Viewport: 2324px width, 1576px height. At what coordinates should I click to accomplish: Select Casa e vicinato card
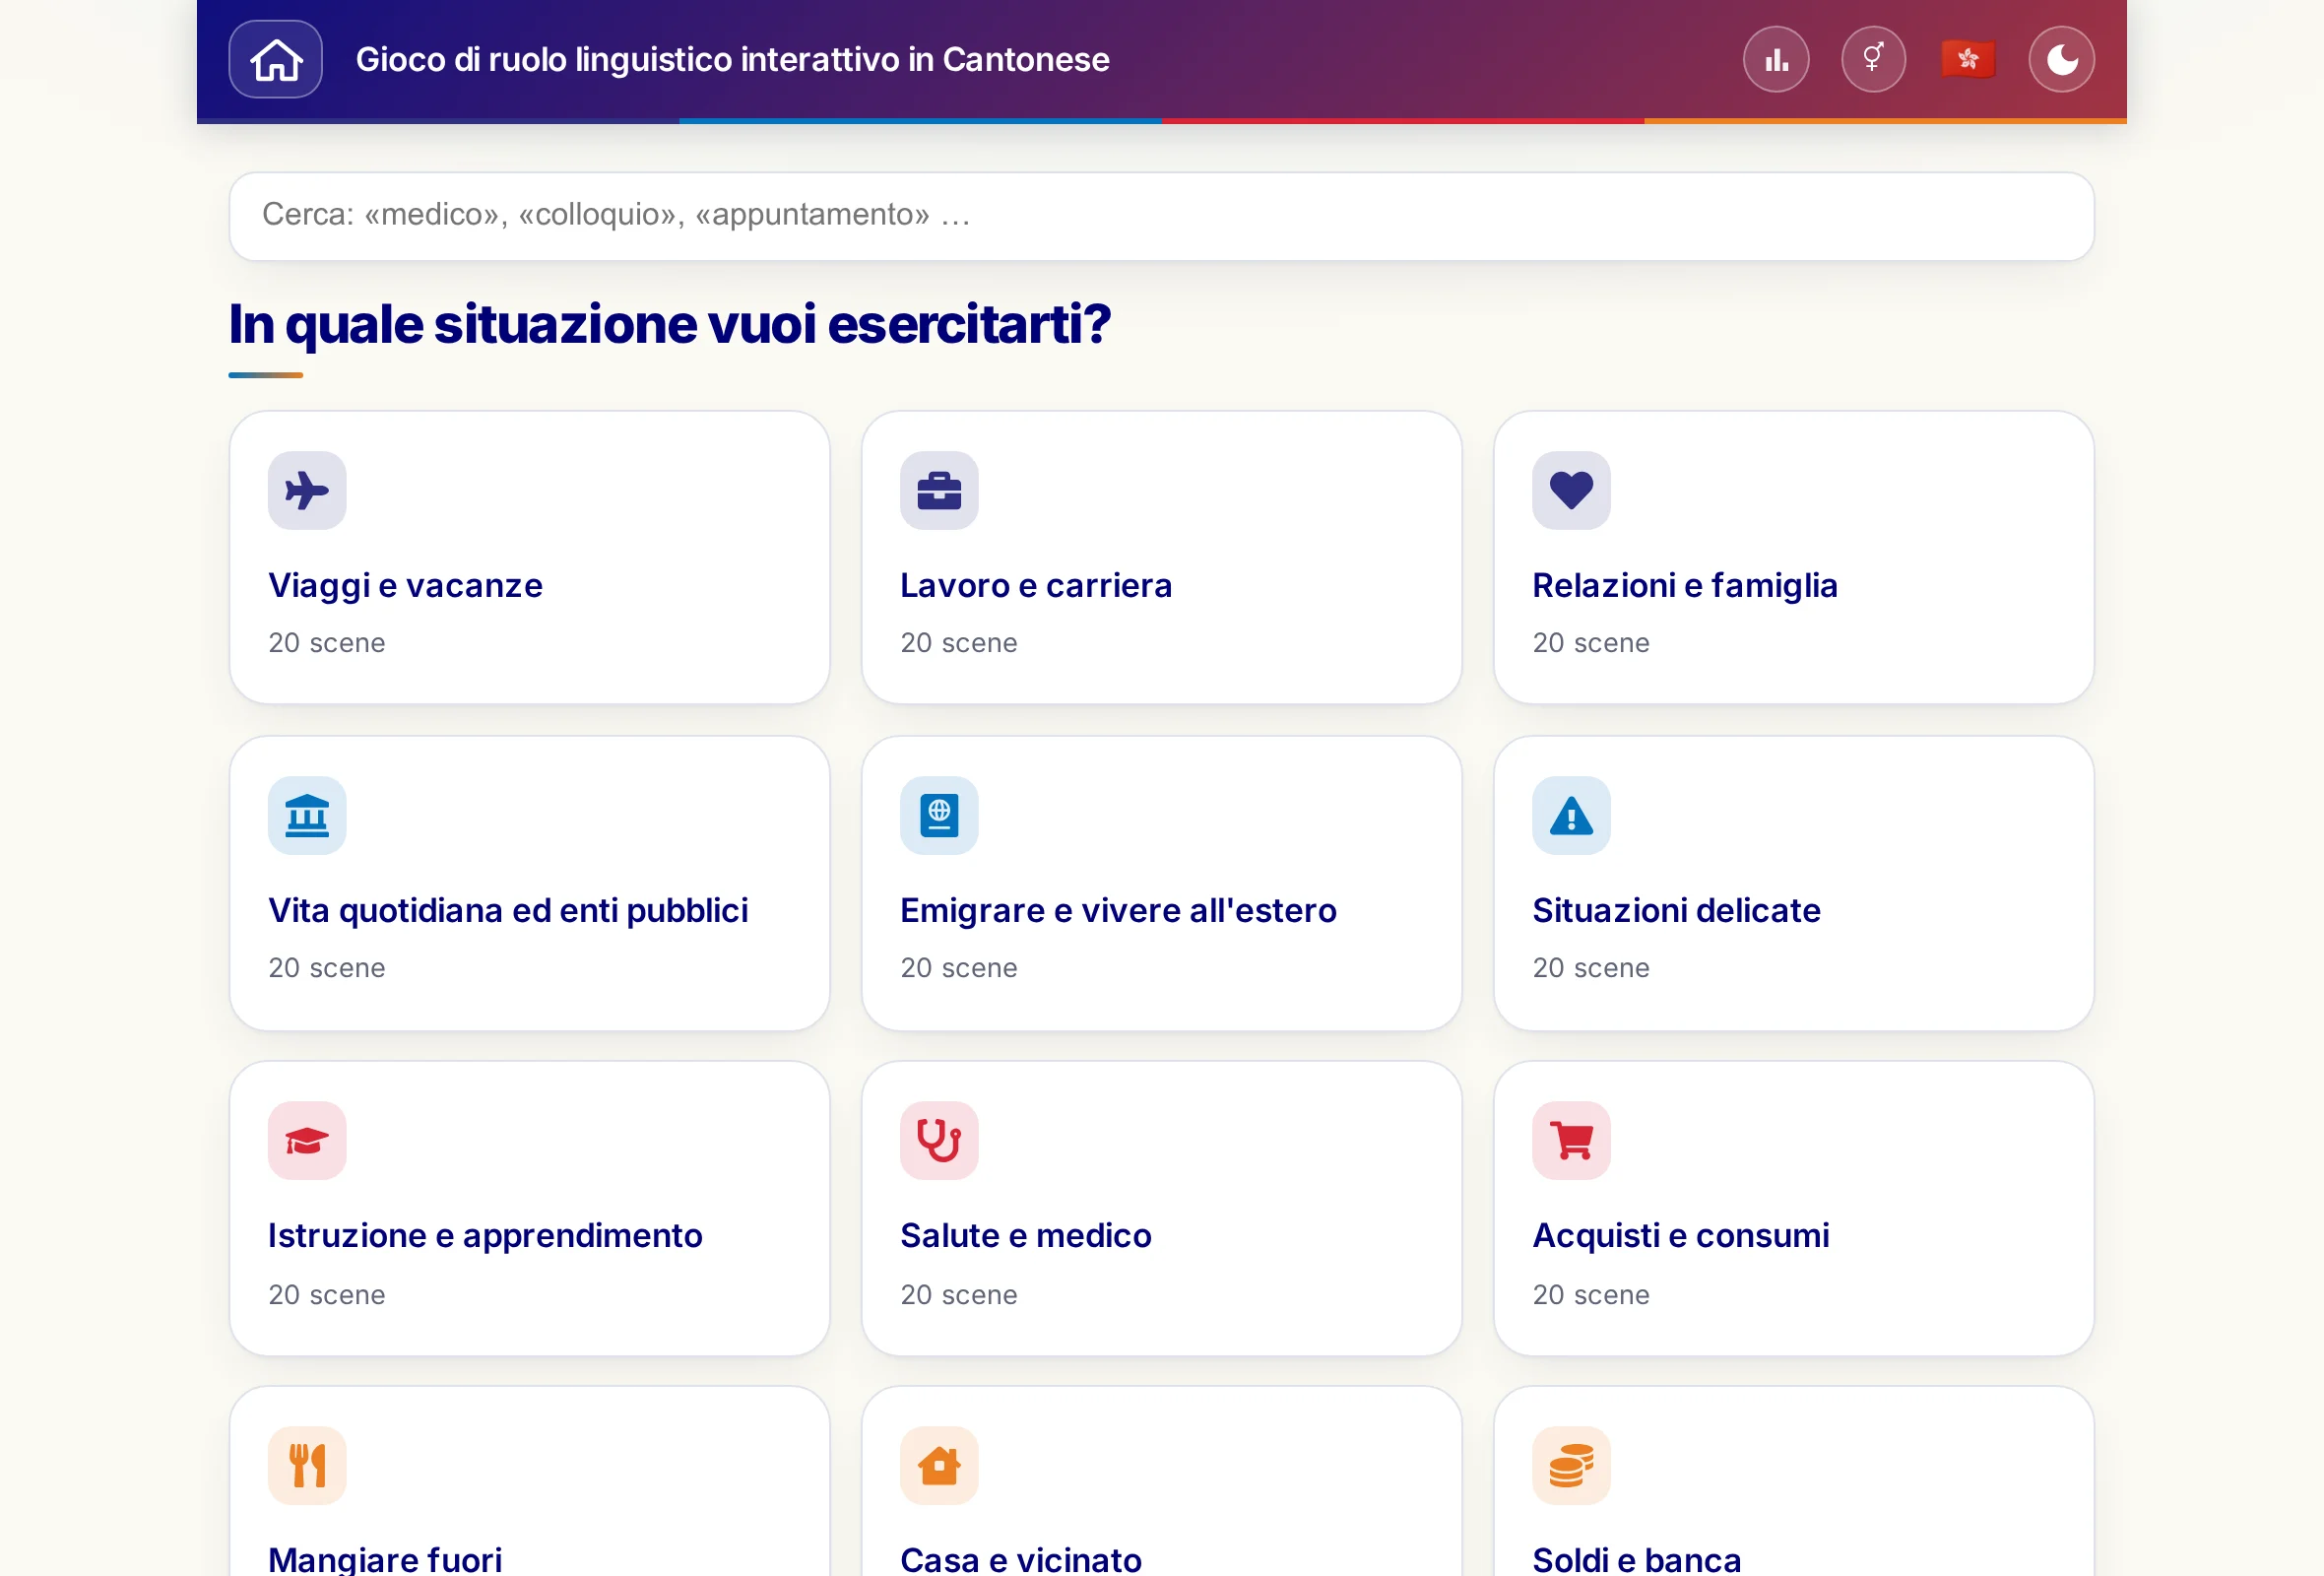pos(1161,1482)
